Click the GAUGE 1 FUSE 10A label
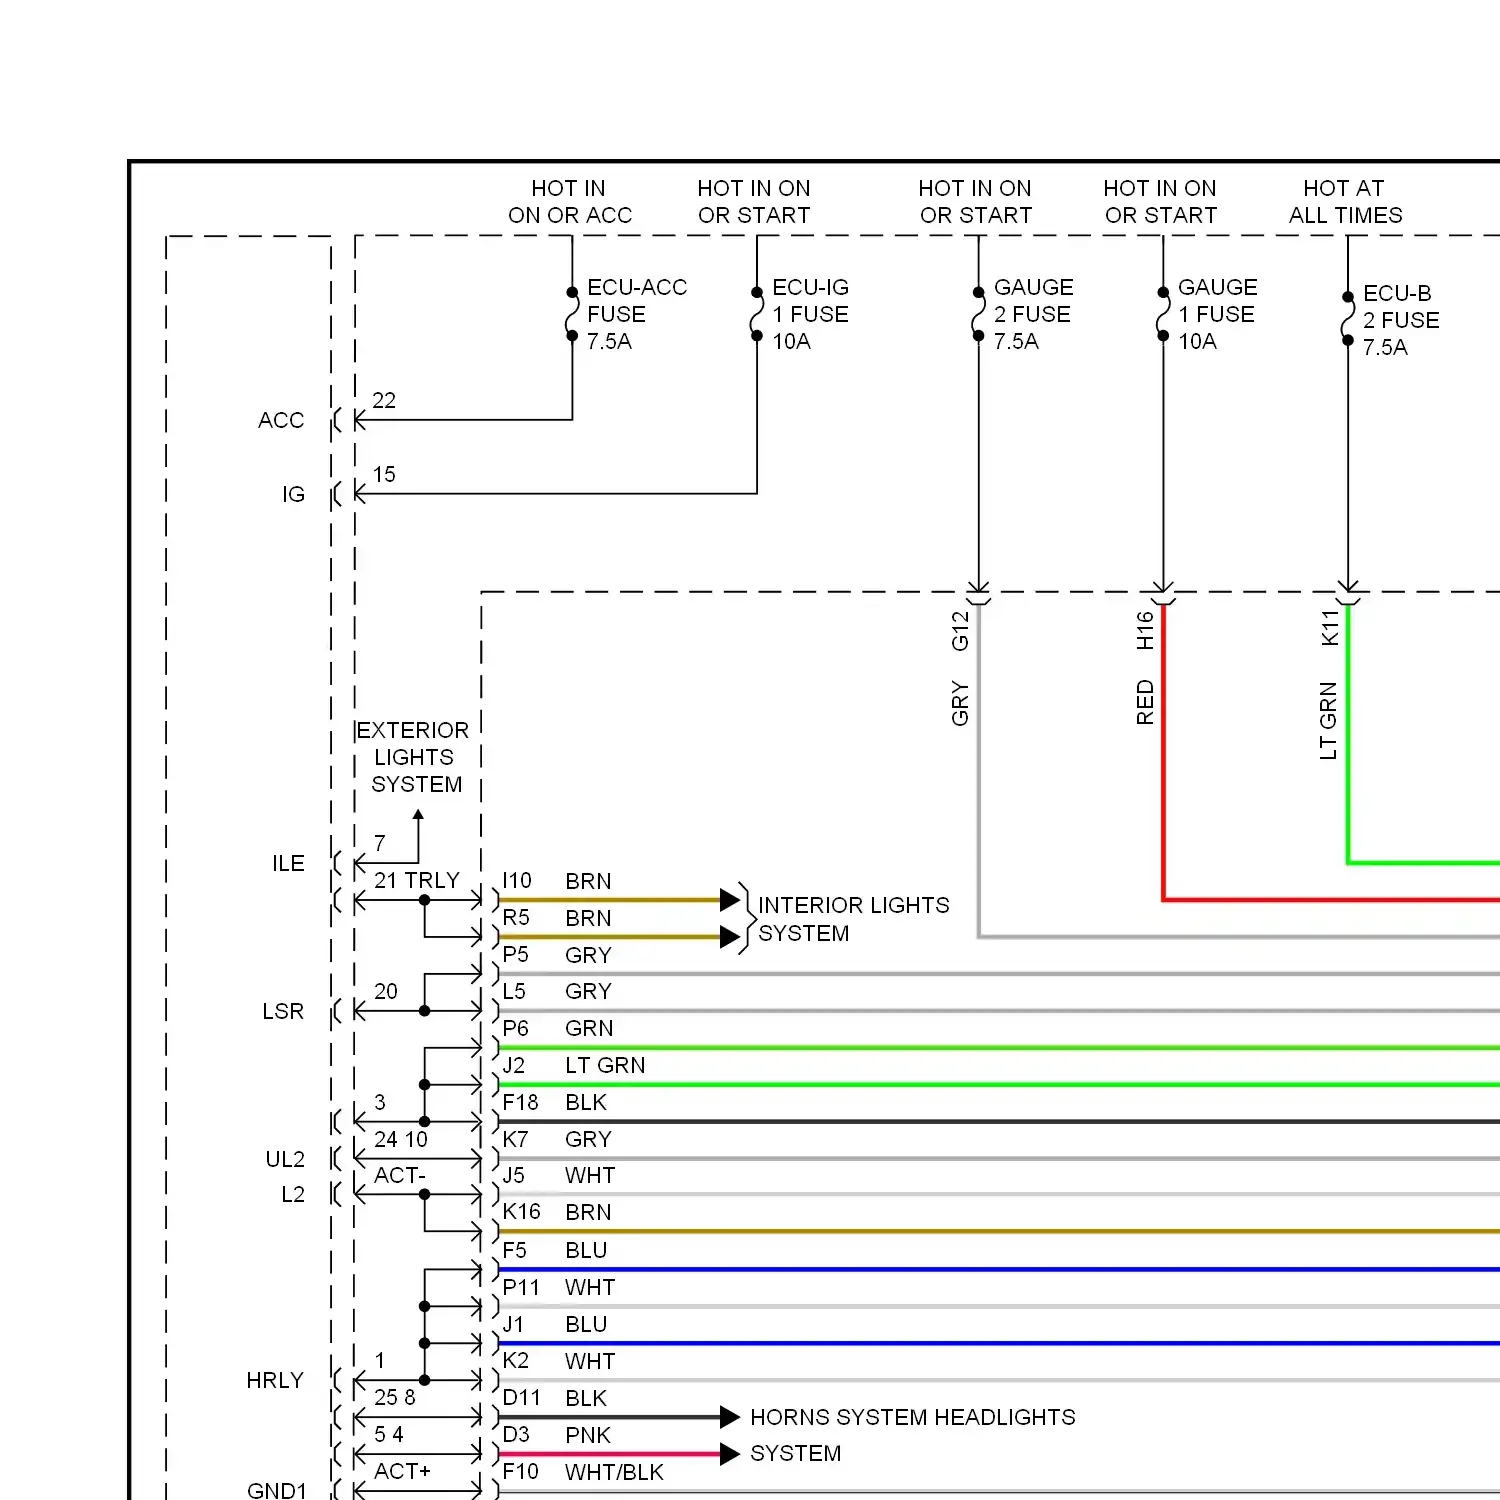This screenshot has height=1500, width=1500. click(x=1217, y=314)
